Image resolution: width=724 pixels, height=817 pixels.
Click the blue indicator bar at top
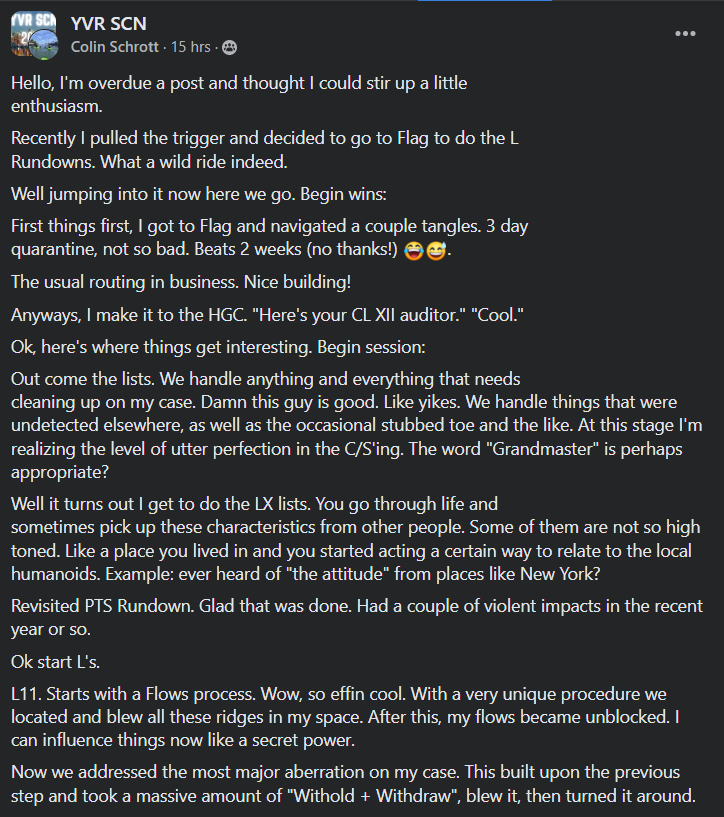pos(485,1)
